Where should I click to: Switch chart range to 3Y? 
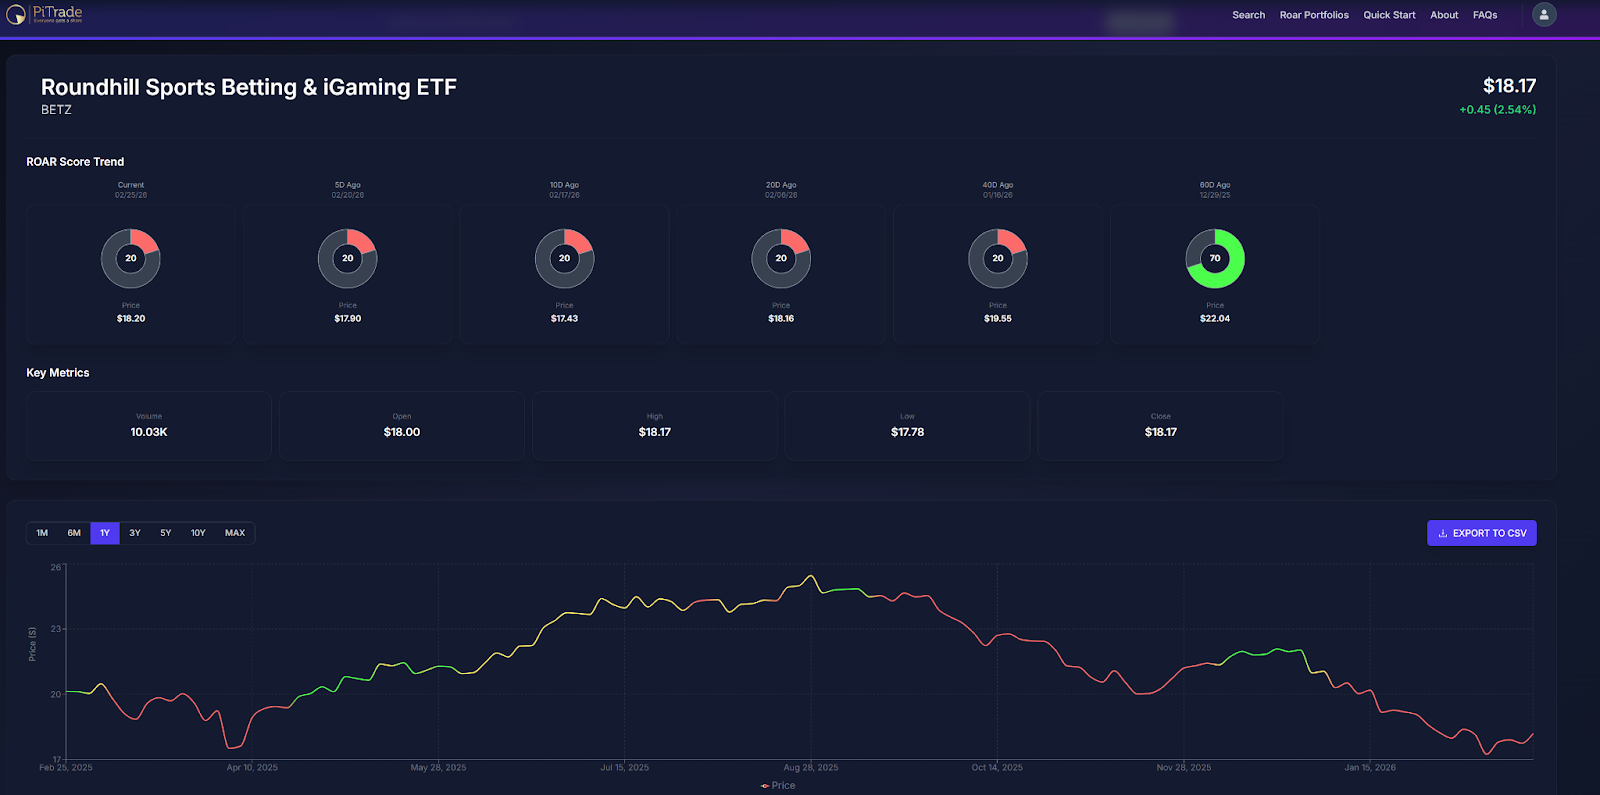pyautogui.click(x=135, y=533)
